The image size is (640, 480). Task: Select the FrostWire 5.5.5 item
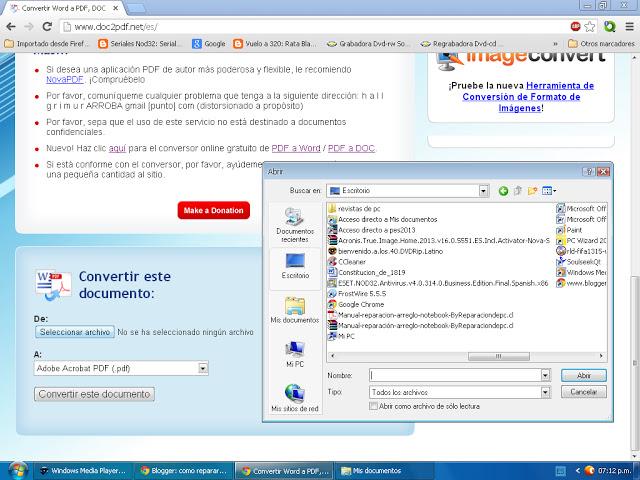(357, 293)
